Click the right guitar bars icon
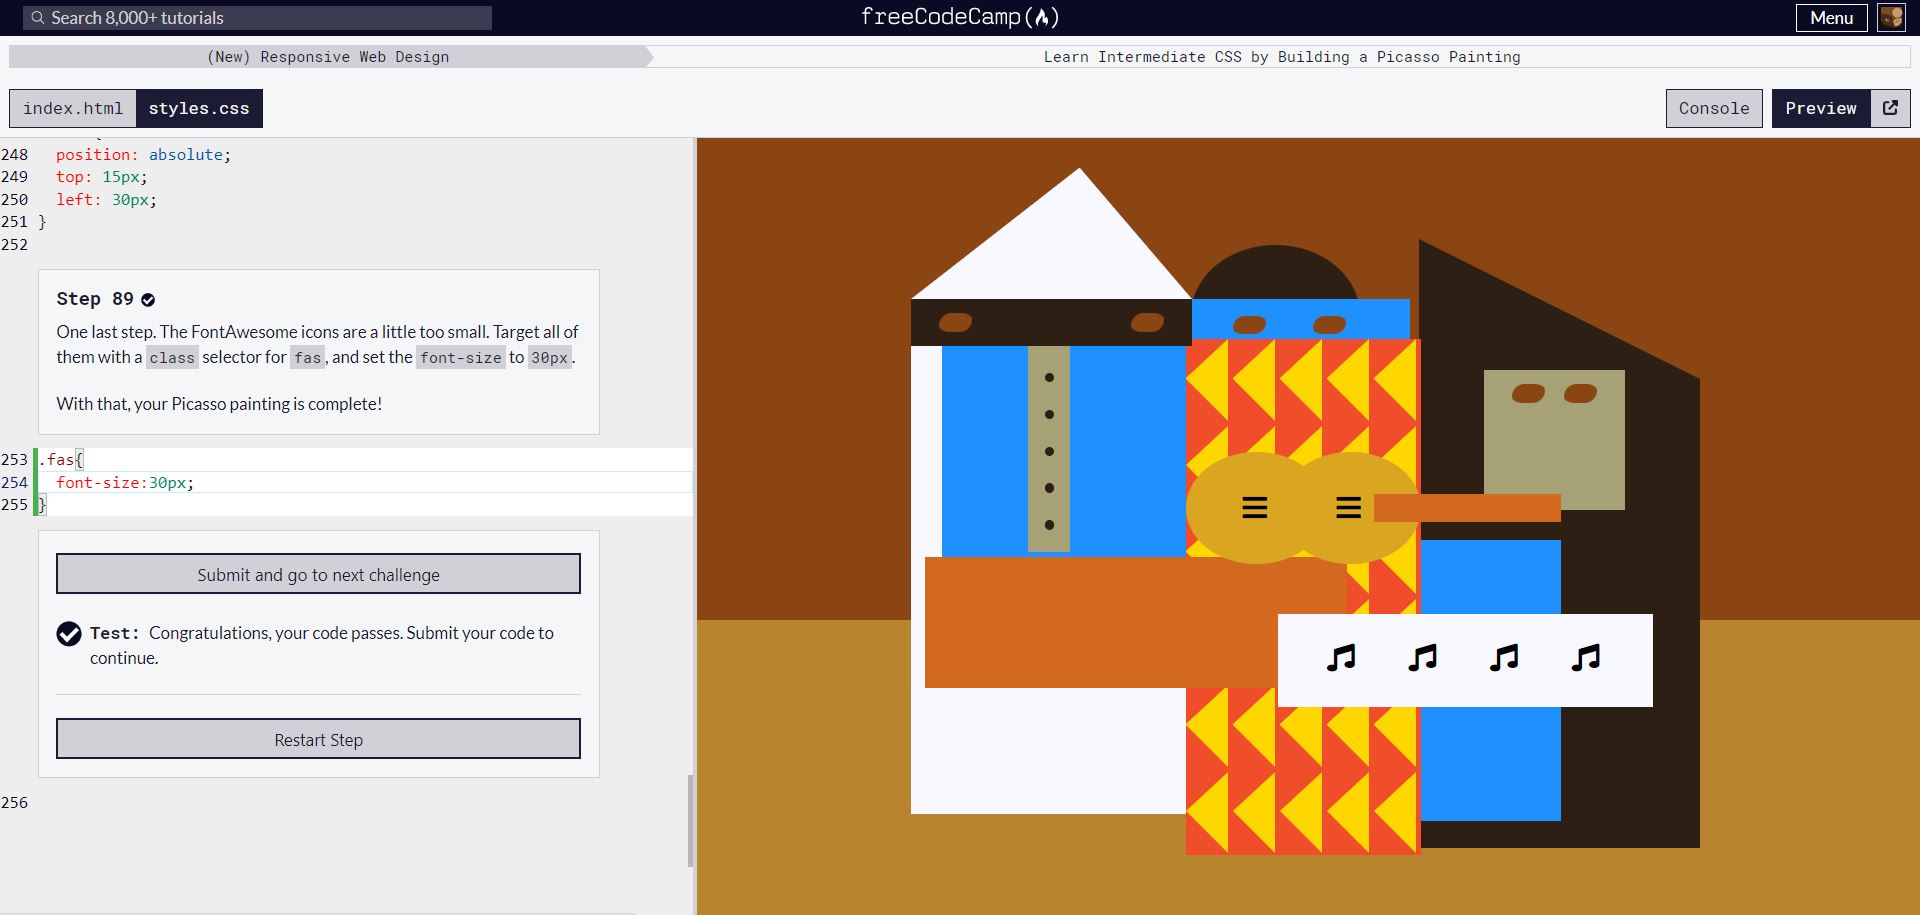This screenshot has height=915, width=1920. (1349, 508)
